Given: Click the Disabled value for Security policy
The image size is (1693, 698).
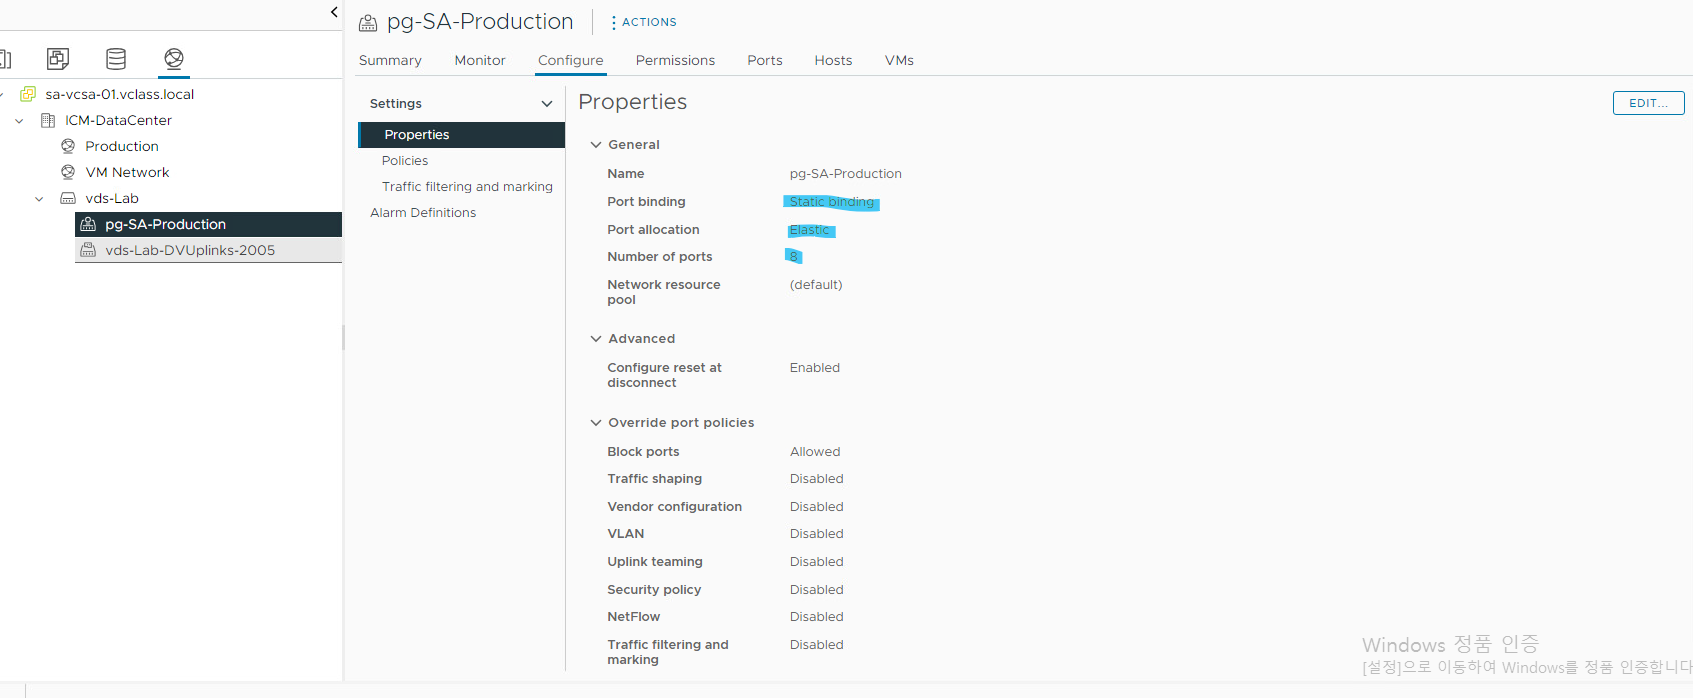Looking at the screenshot, I should pyautogui.click(x=817, y=590).
